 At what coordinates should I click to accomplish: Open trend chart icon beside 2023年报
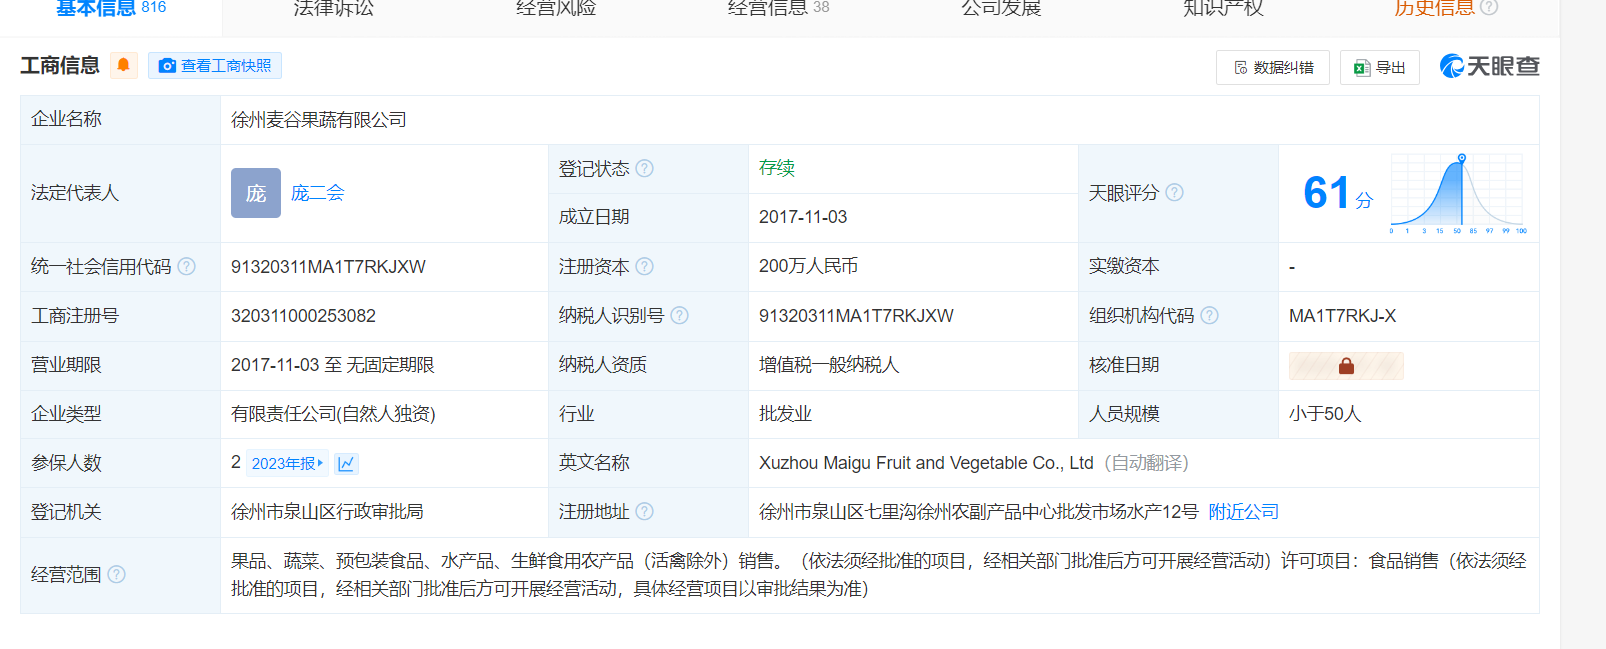point(346,463)
